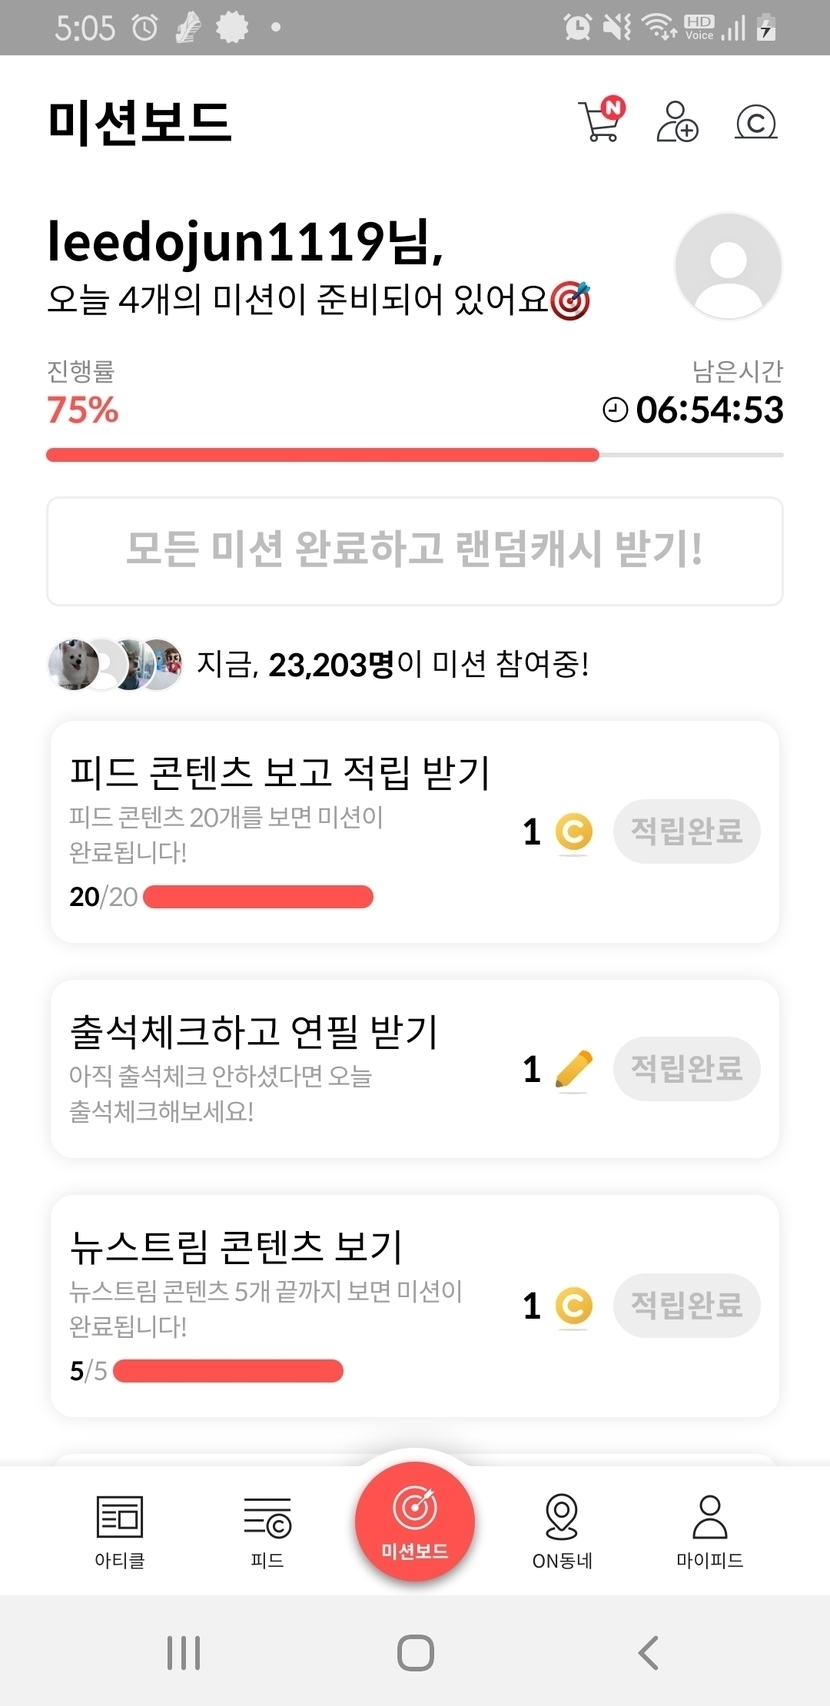
Task: Switch to the 피드 tab
Action: [x=267, y=1530]
